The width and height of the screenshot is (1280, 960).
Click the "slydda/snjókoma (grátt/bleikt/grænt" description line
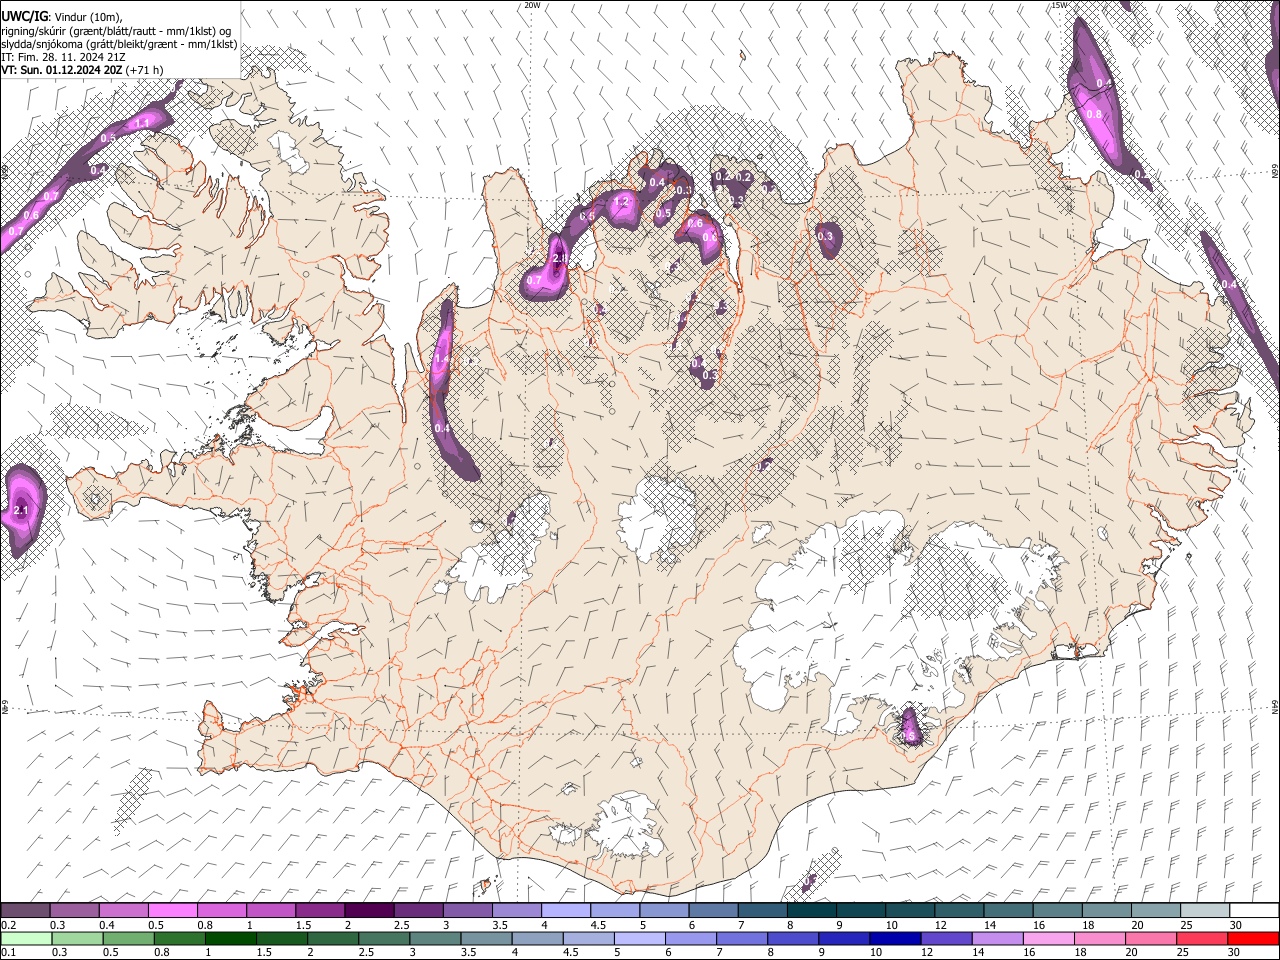coord(119,44)
